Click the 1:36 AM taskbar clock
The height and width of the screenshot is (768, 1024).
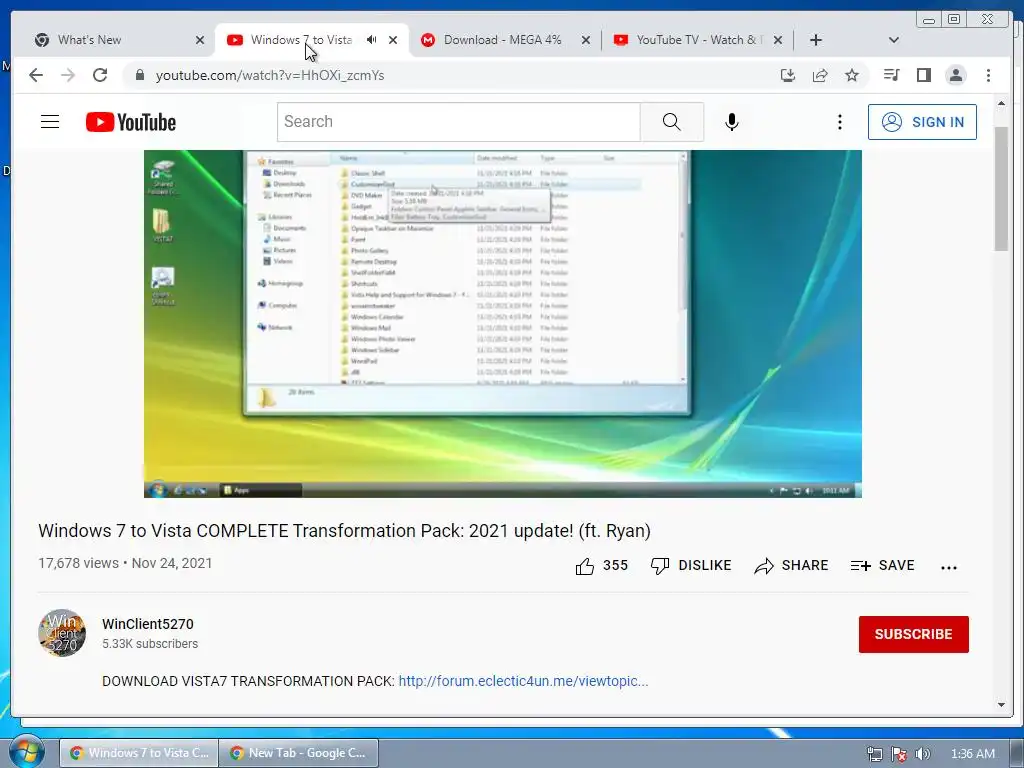972,754
